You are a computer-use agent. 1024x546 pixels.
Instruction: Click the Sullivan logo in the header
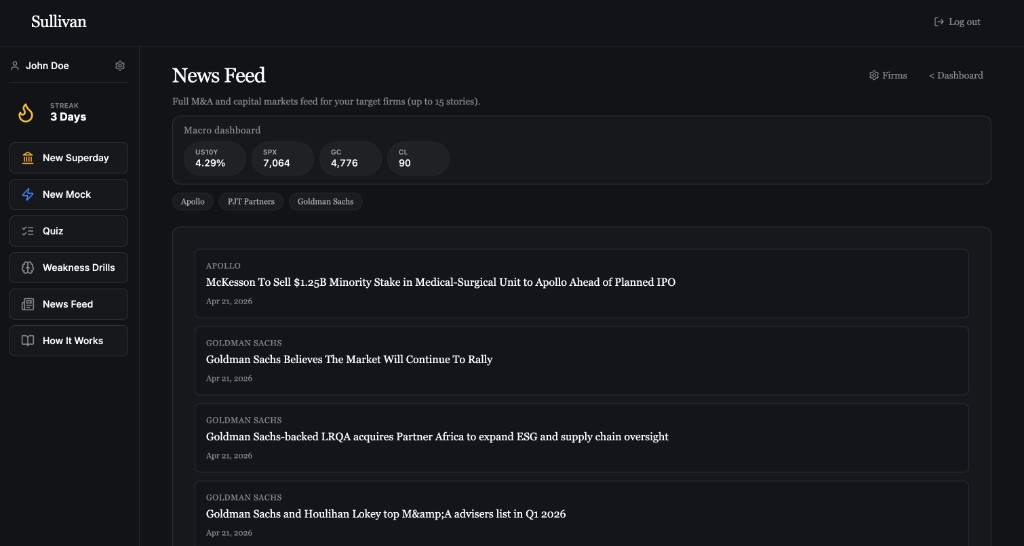click(59, 21)
